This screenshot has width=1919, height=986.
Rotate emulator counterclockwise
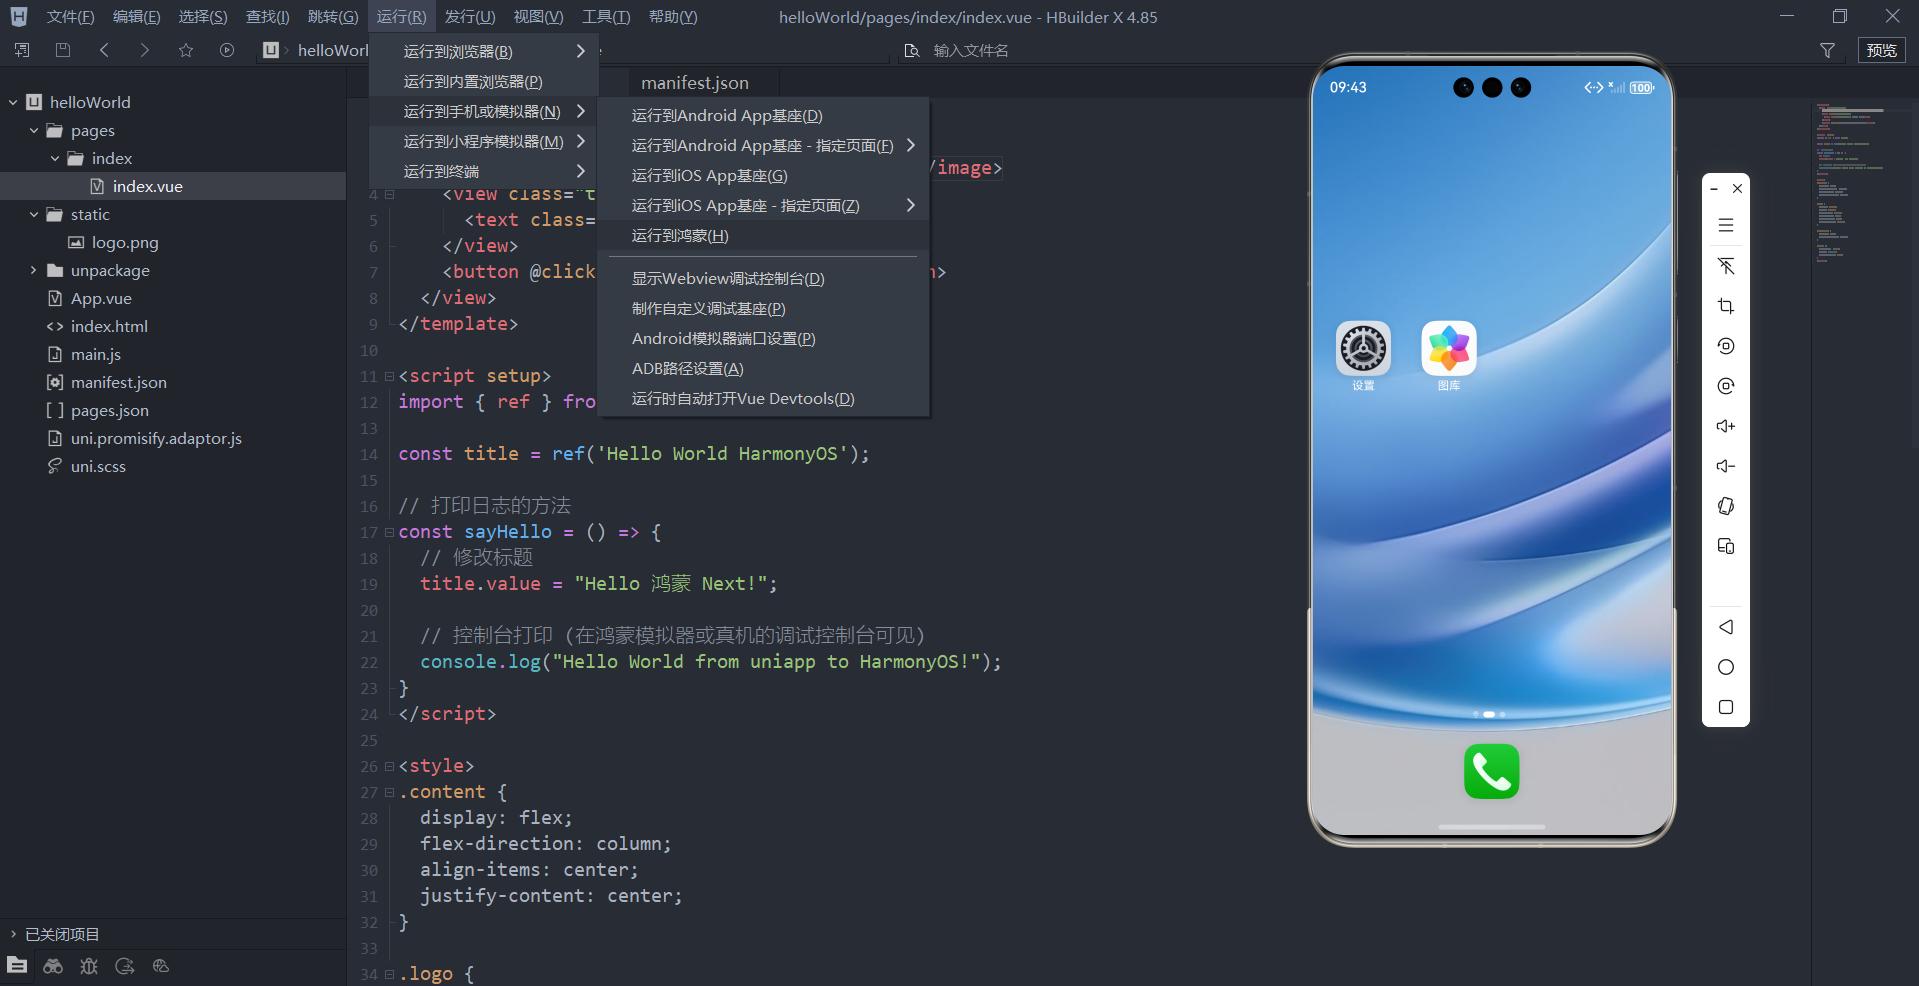[x=1726, y=346]
